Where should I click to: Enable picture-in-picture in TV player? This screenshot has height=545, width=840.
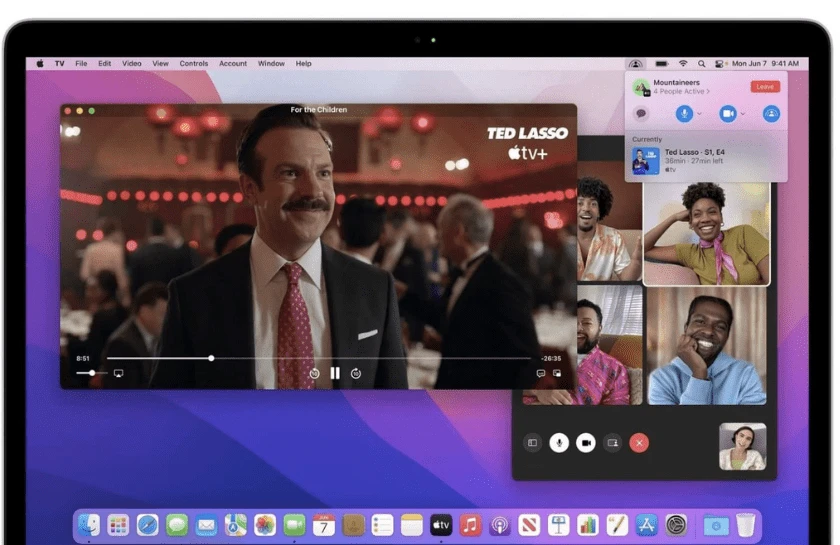pyautogui.click(x=557, y=373)
